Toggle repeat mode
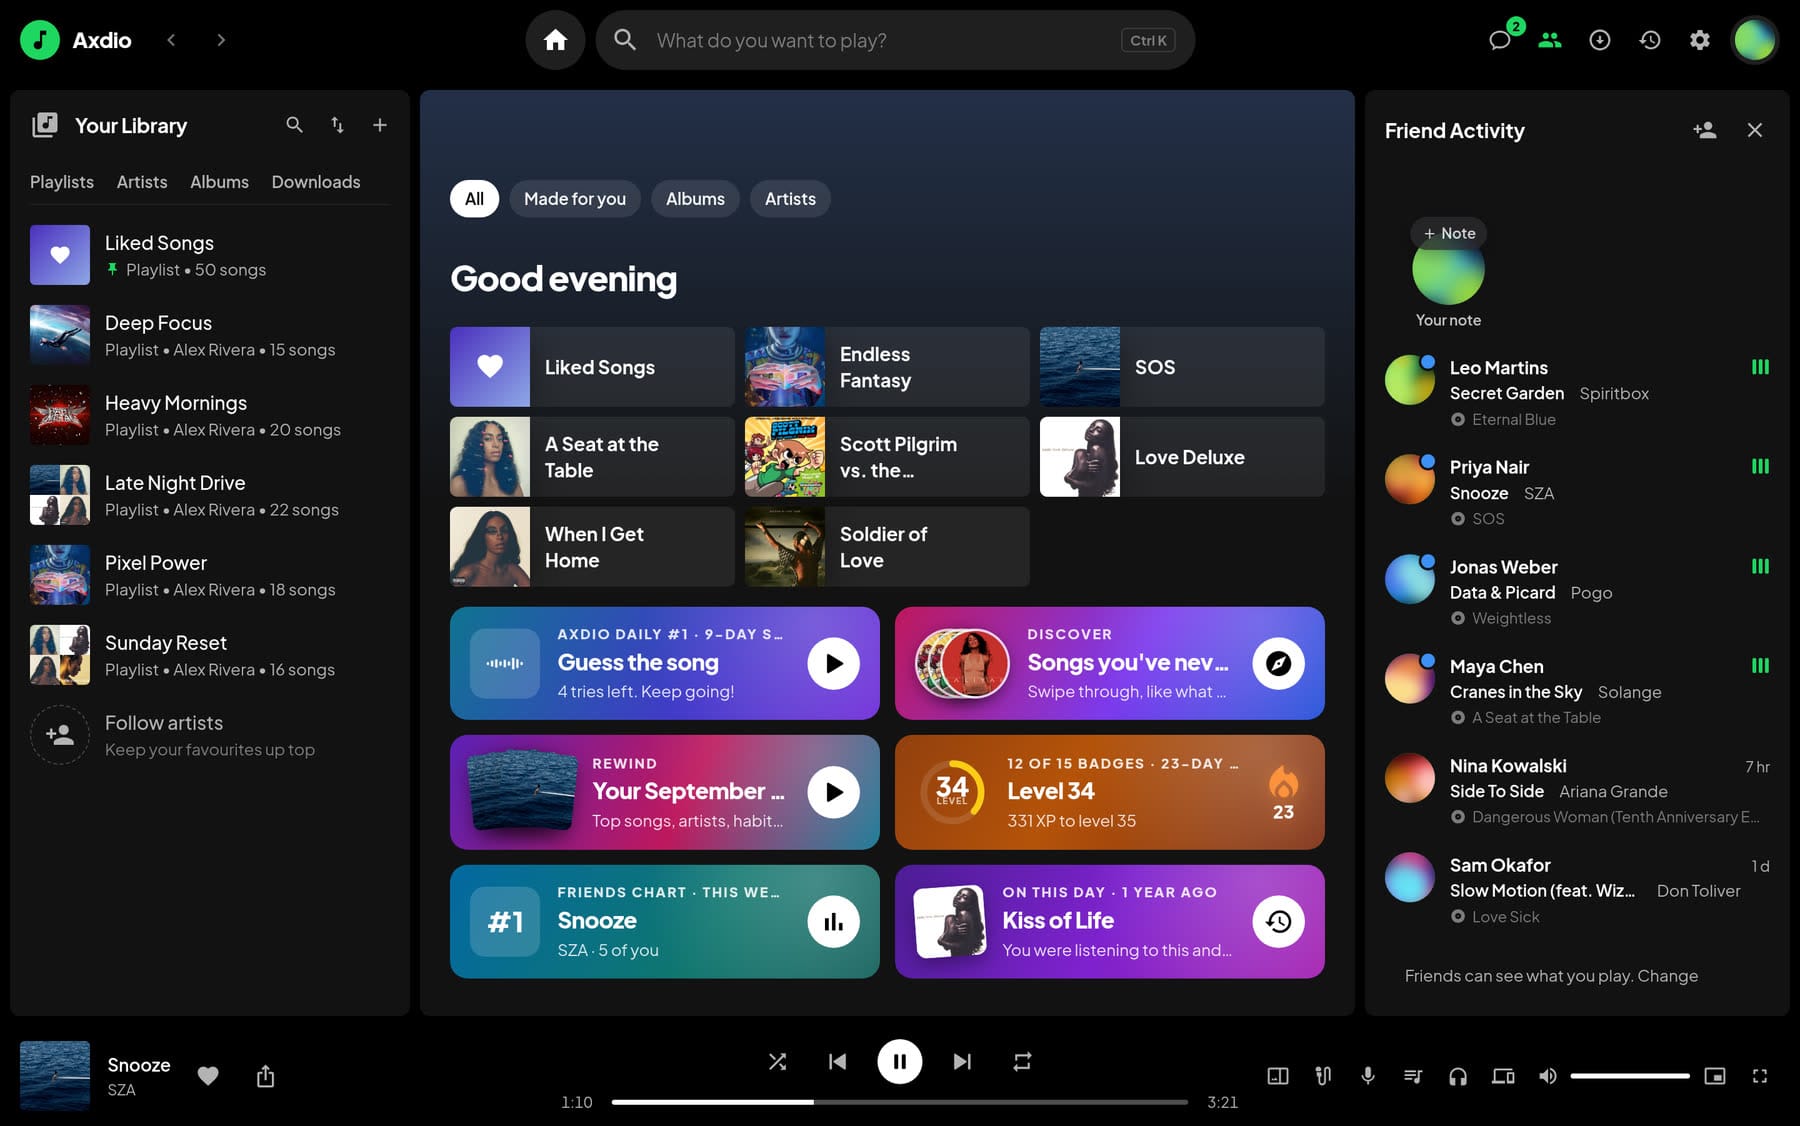Image resolution: width=1800 pixels, height=1126 pixels. (1022, 1062)
